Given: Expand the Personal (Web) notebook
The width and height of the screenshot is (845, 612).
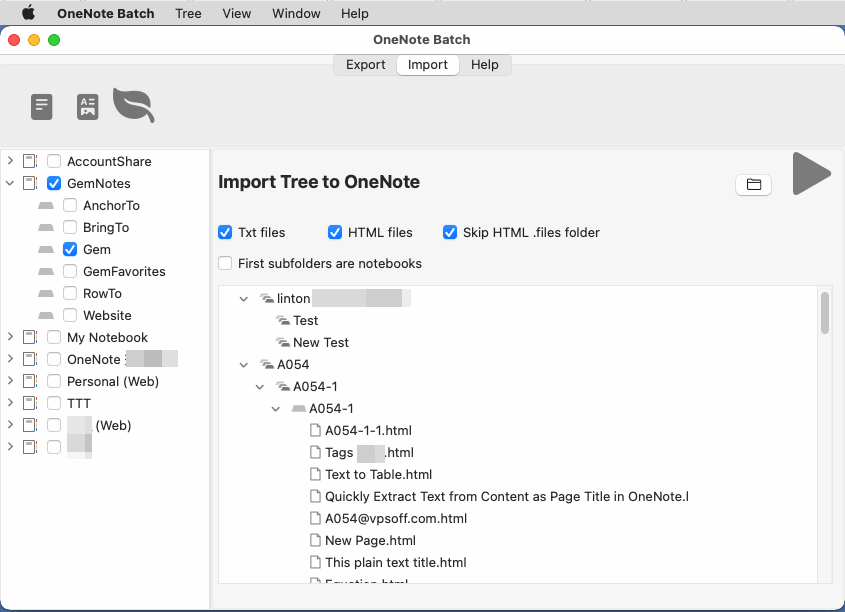Looking at the screenshot, I should coord(10,381).
